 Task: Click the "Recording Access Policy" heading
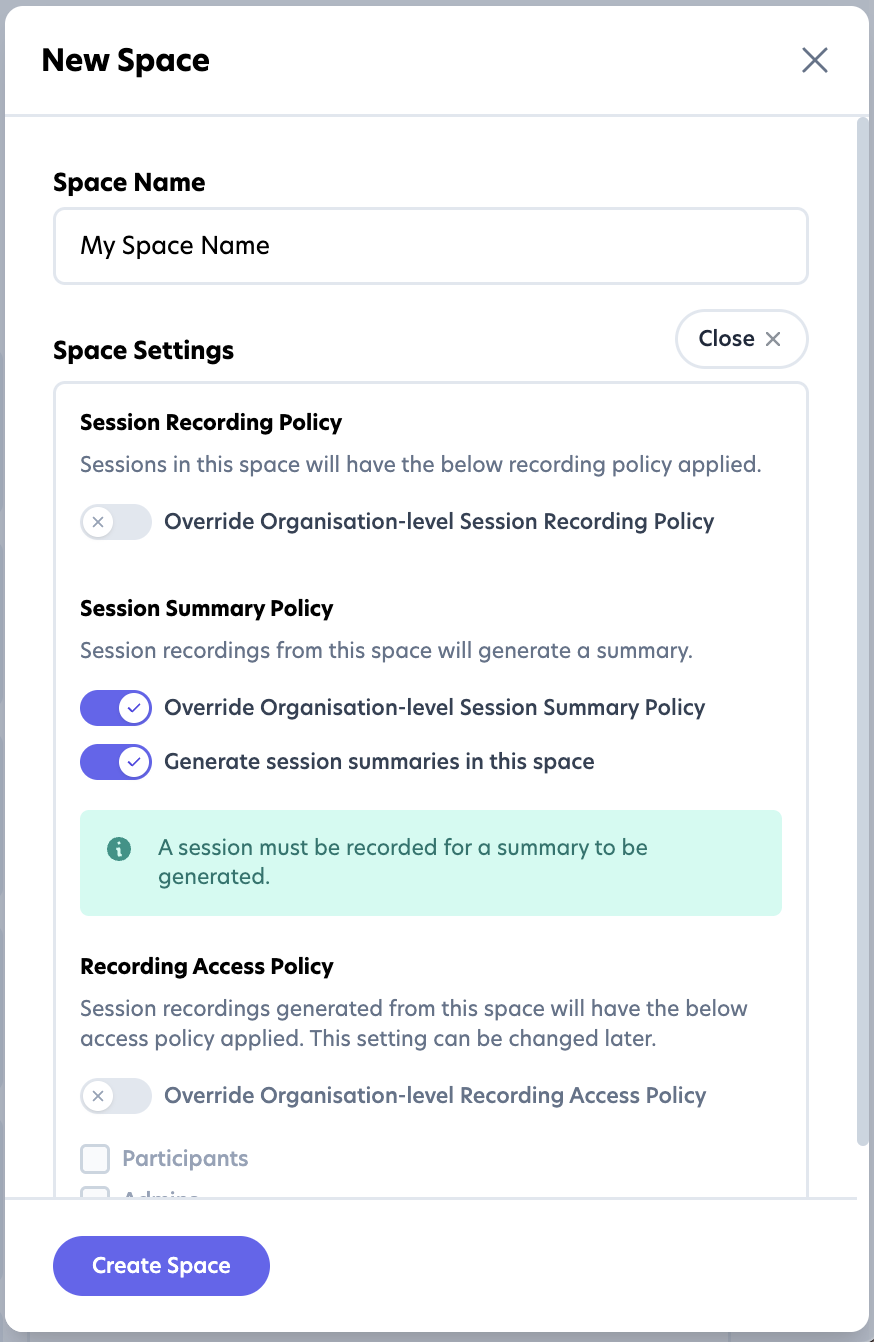click(207, 967)
